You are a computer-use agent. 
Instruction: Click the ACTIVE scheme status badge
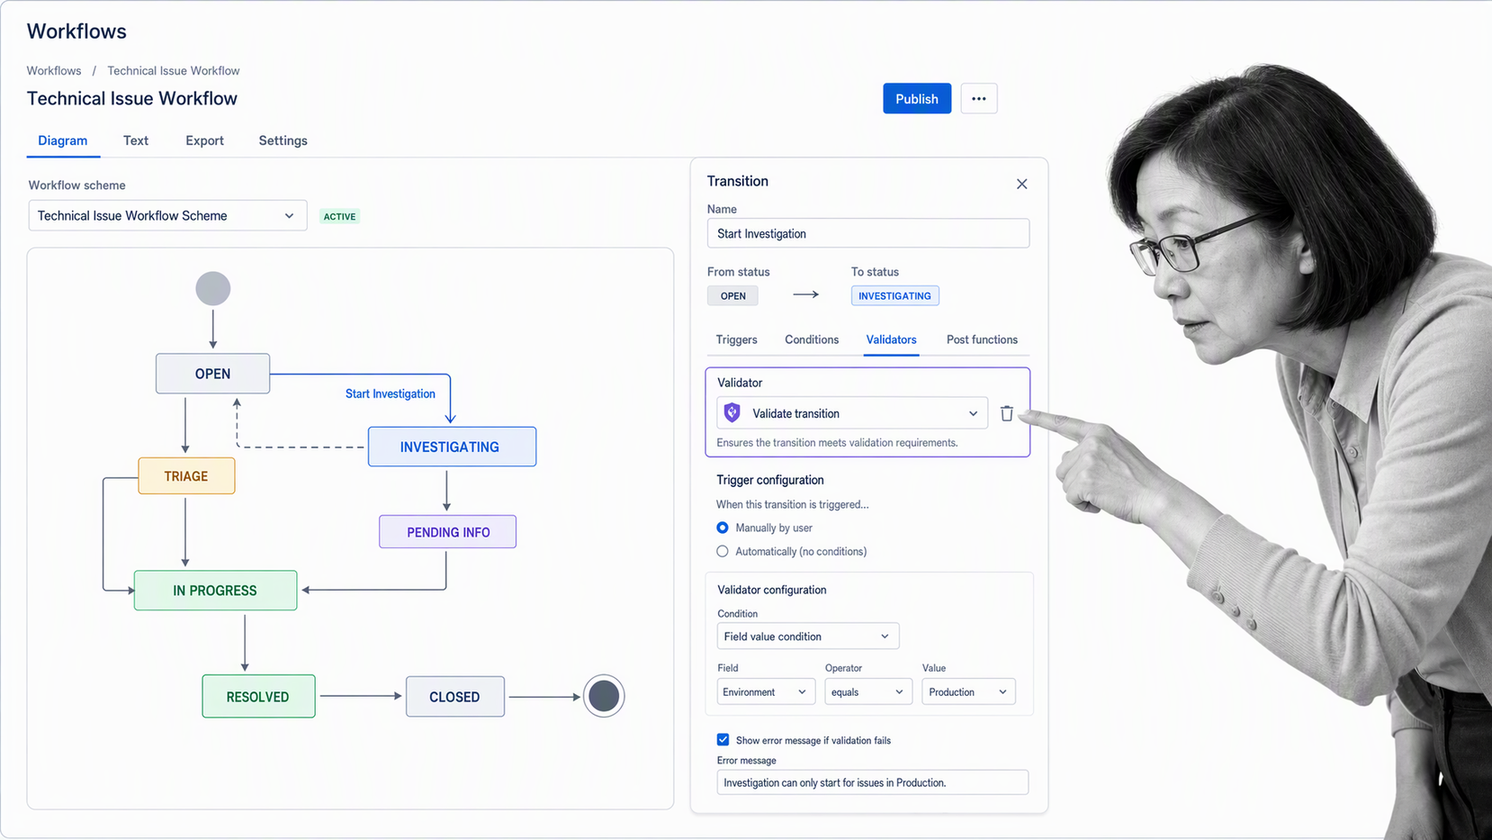340,216
